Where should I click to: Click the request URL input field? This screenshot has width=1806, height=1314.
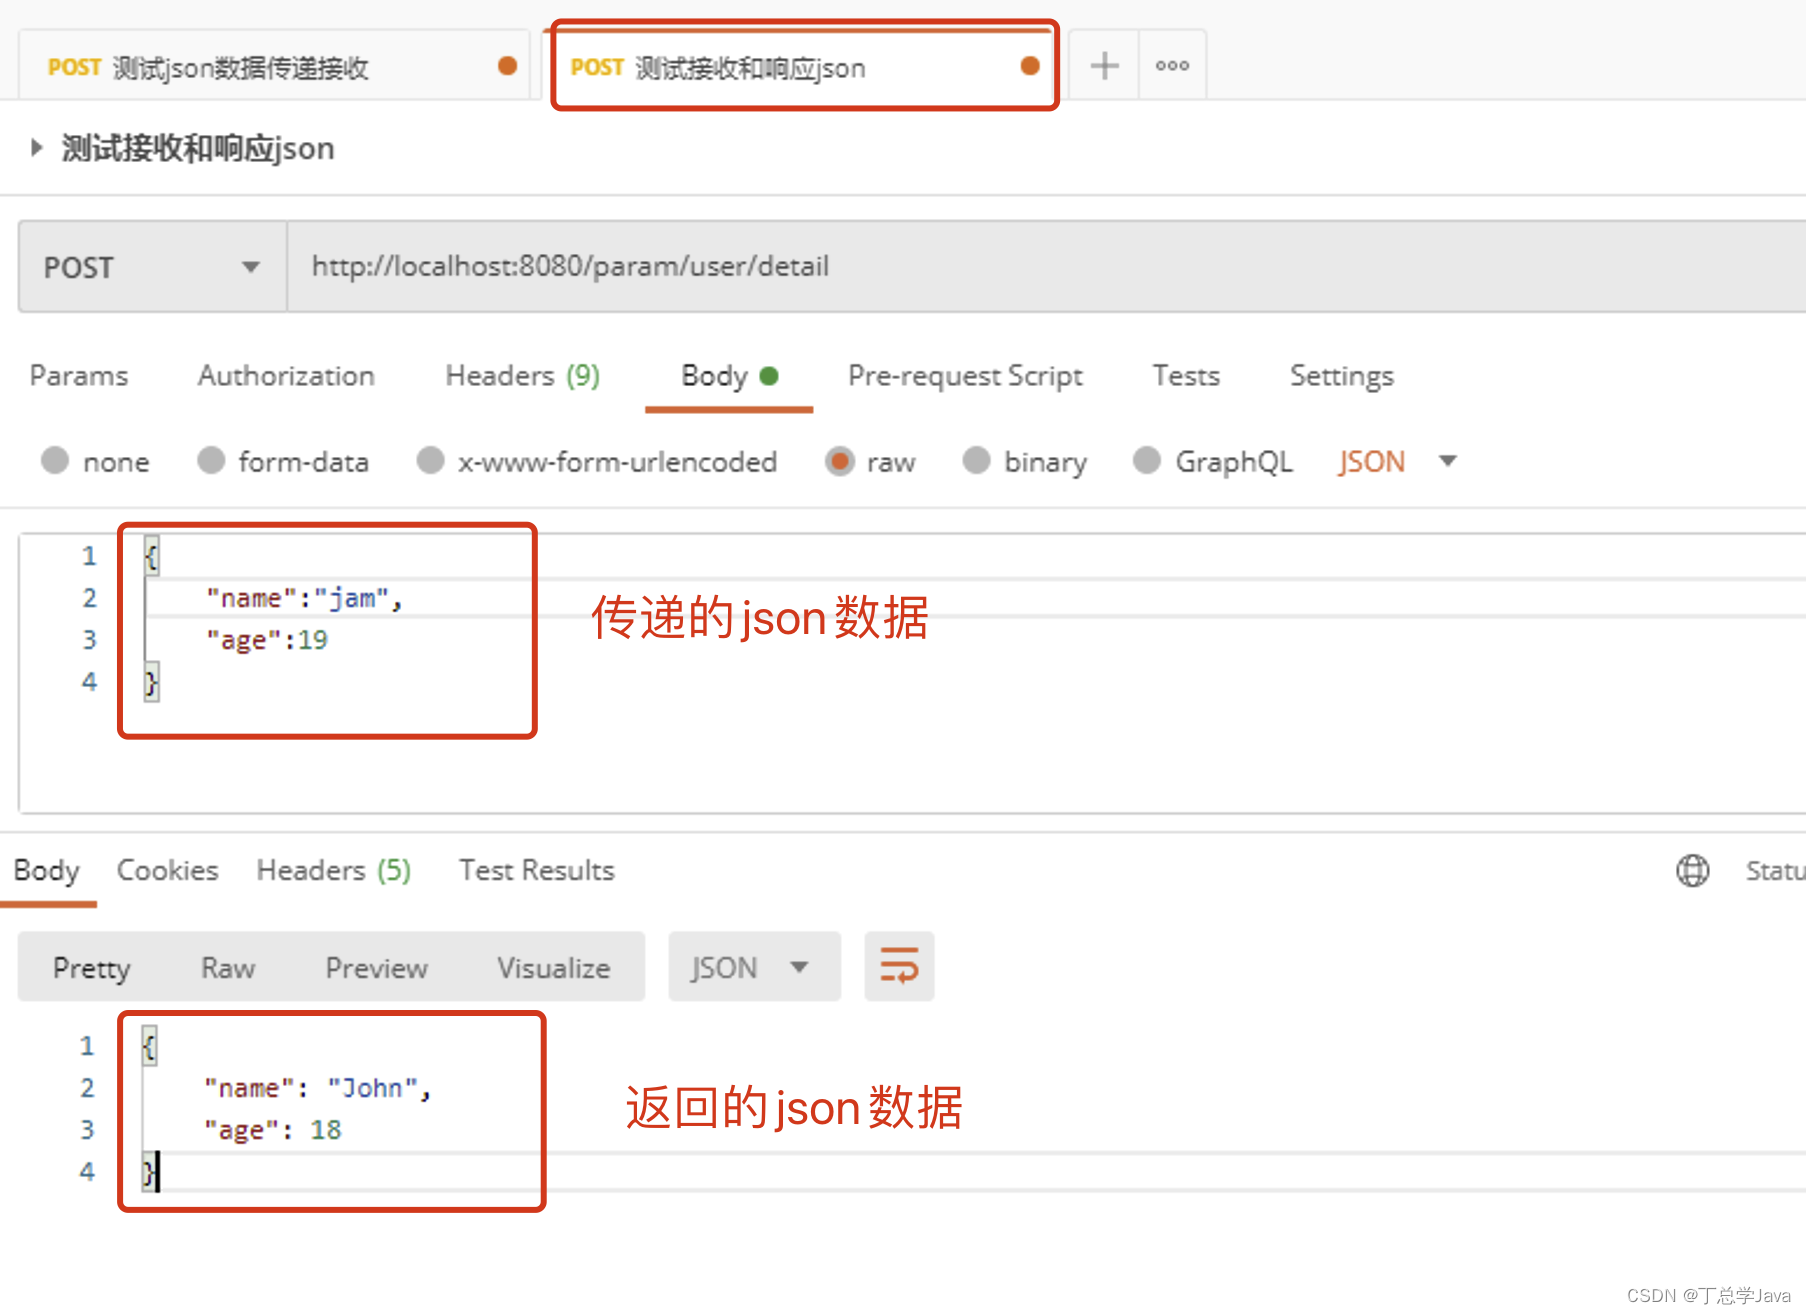point(1046,267)
